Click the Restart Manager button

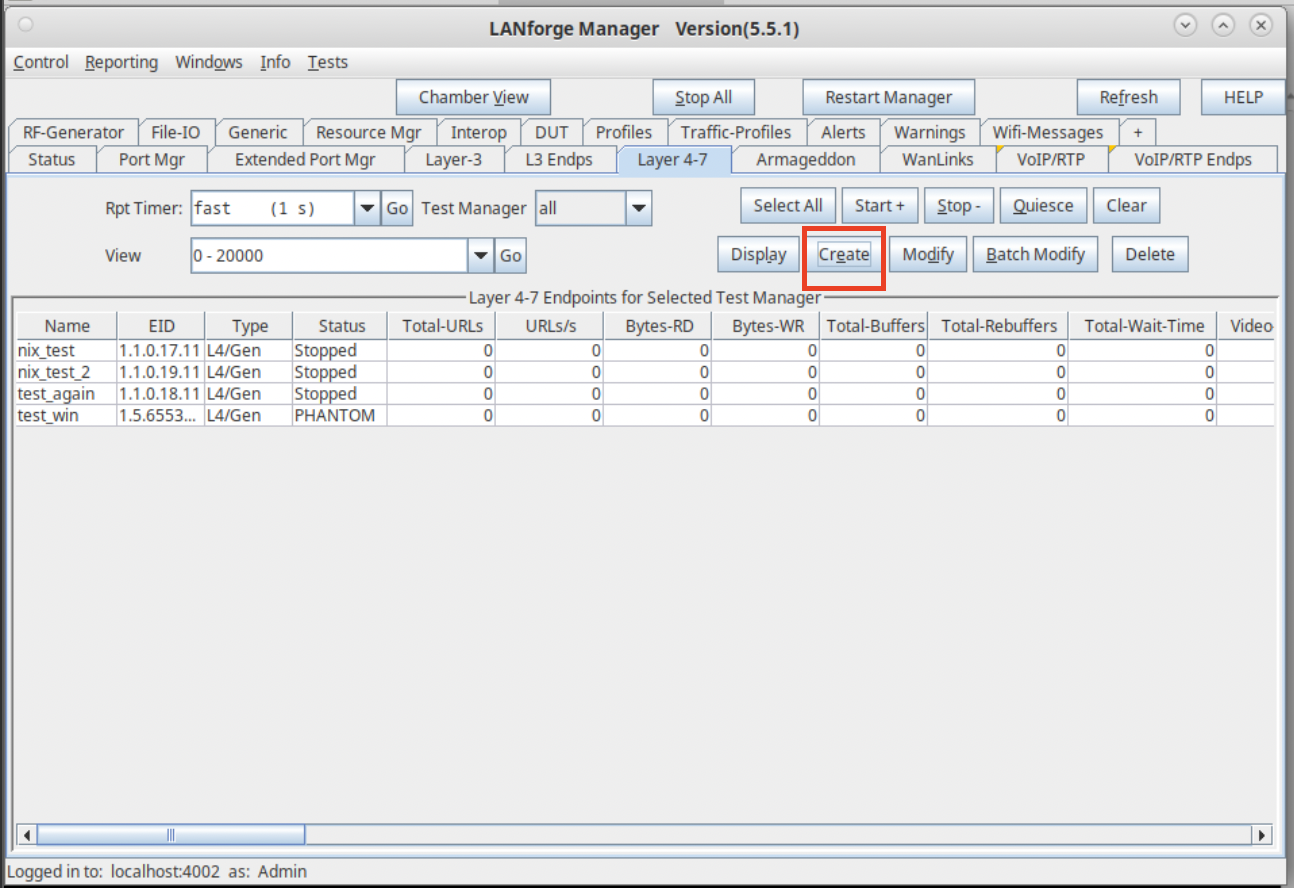(x=888, y=97)
